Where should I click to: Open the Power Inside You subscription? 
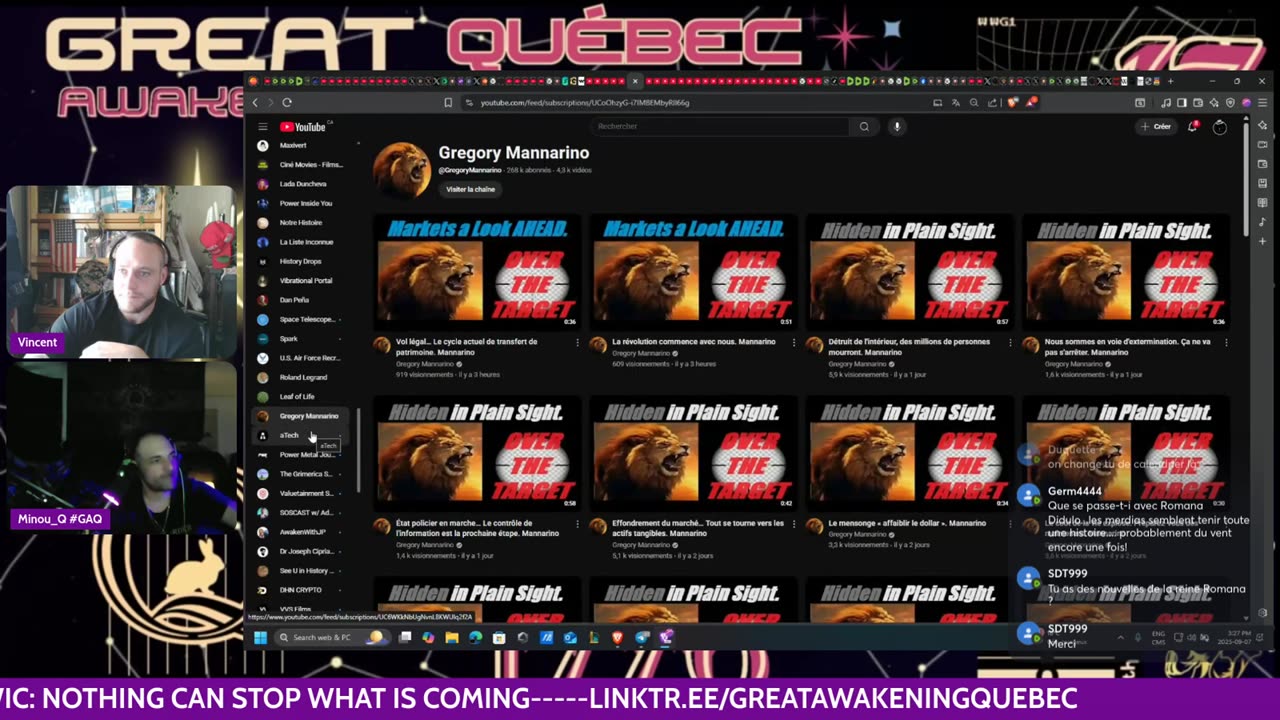300,203
